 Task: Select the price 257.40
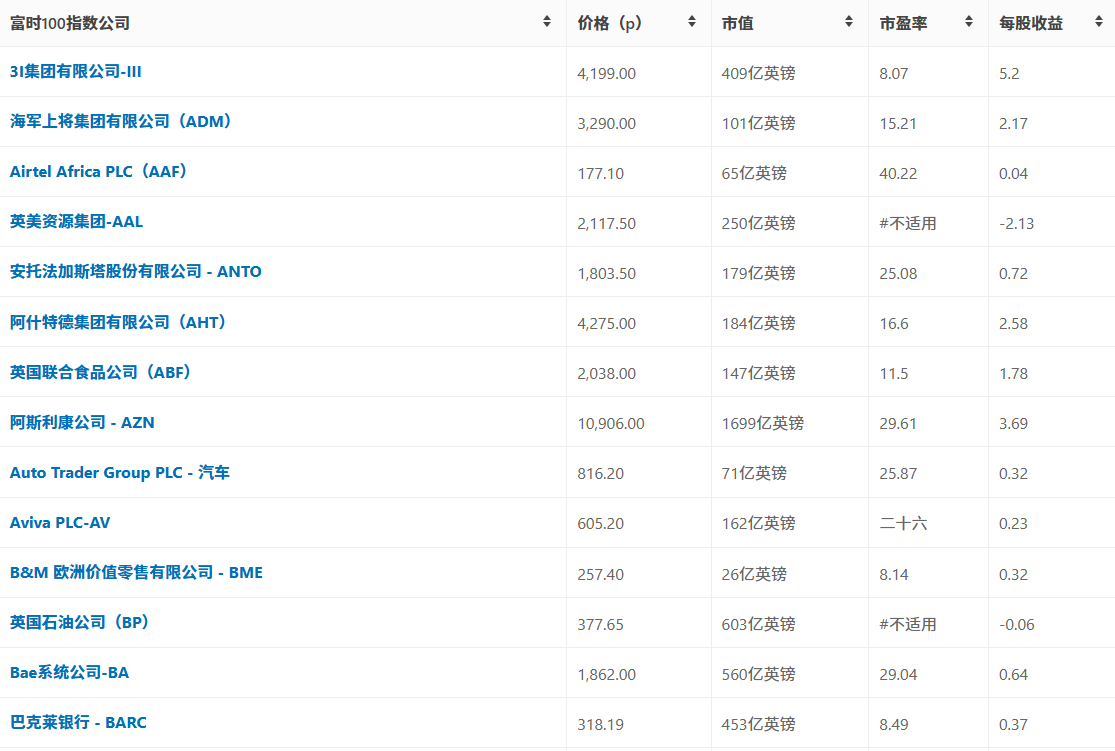[x=601, y=574]
